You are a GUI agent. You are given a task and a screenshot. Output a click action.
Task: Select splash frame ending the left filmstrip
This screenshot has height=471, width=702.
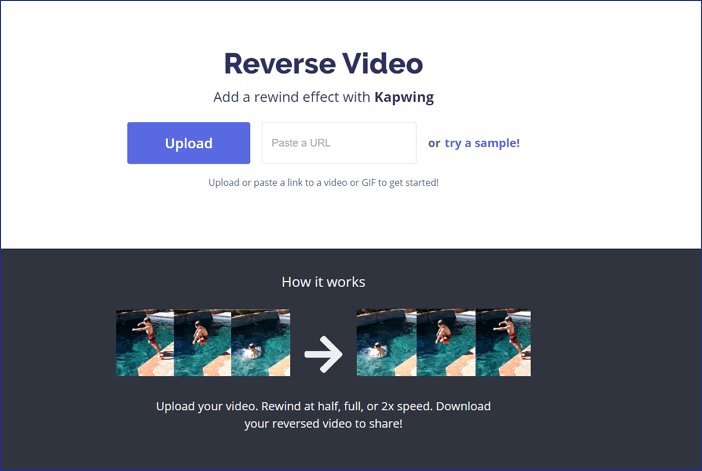pyautogui.click(x=261, y=343)
